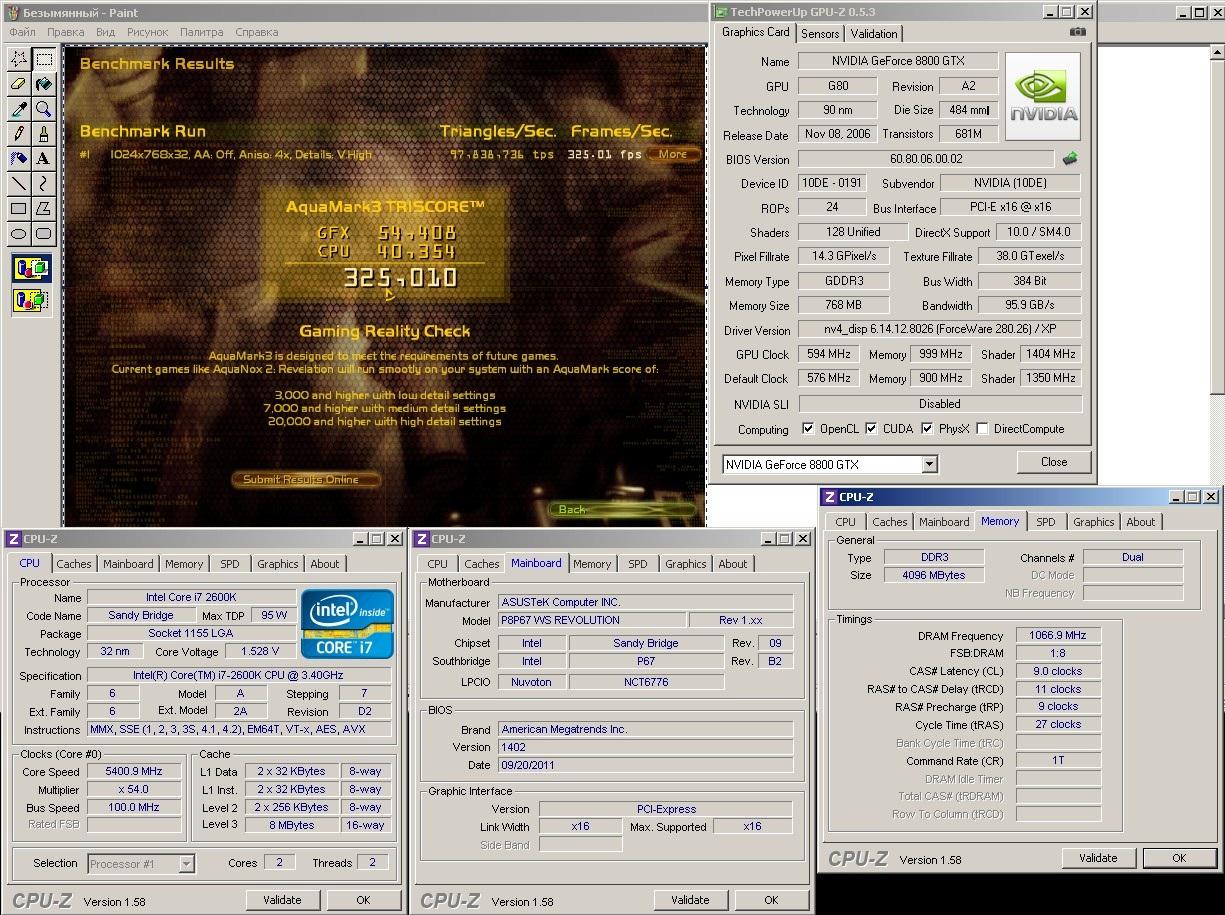Screen dimensions: 1225x915
Task: Click the Close button in GPU-Z
Action: [1054, 462]
